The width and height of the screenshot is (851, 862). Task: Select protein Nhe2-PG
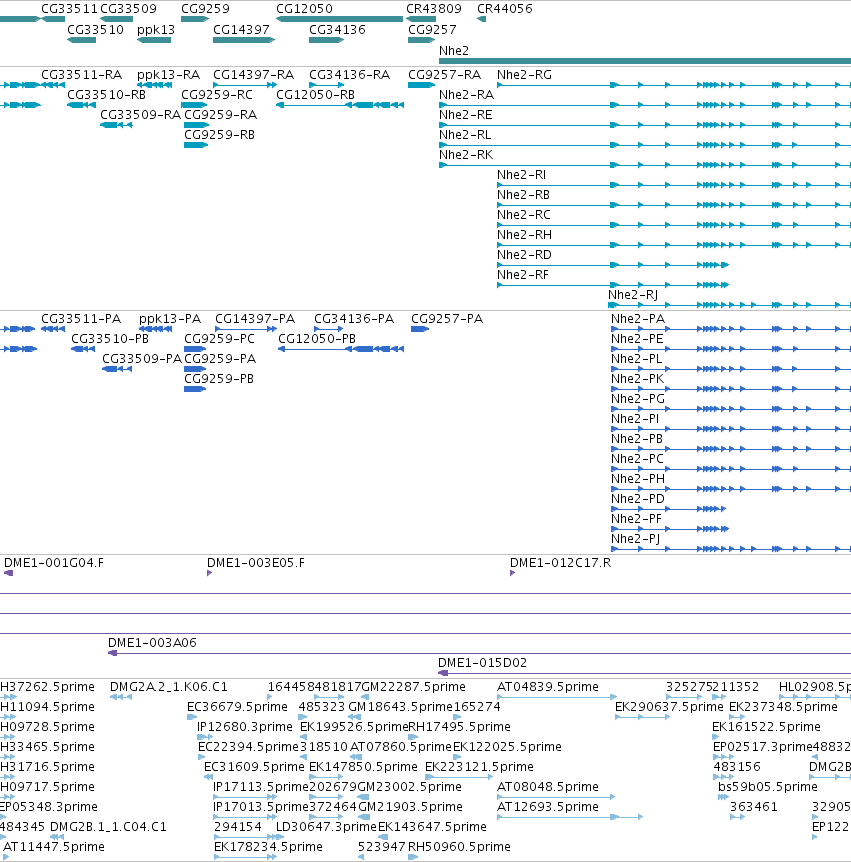[638, 399]
